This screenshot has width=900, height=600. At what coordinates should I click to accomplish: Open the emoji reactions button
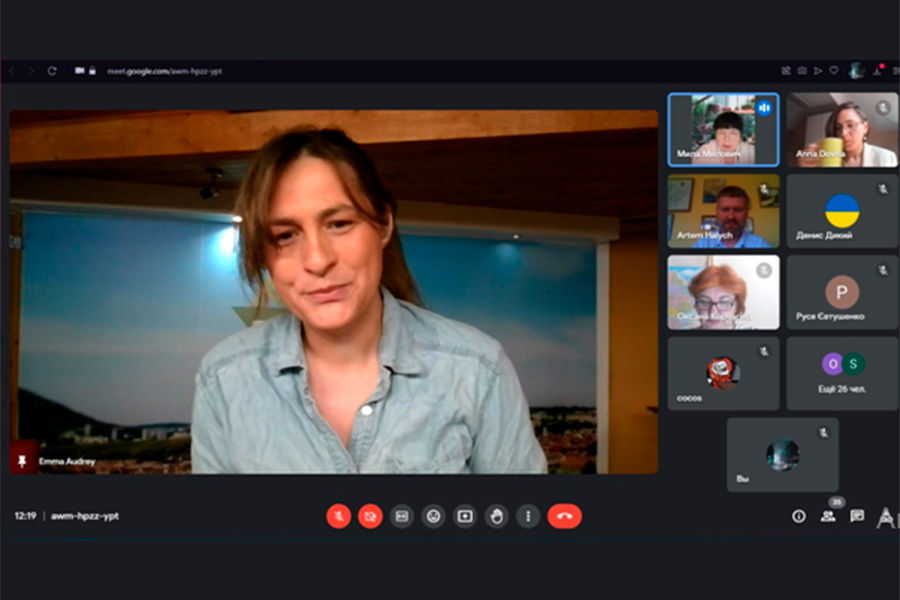tap(433, 516)
